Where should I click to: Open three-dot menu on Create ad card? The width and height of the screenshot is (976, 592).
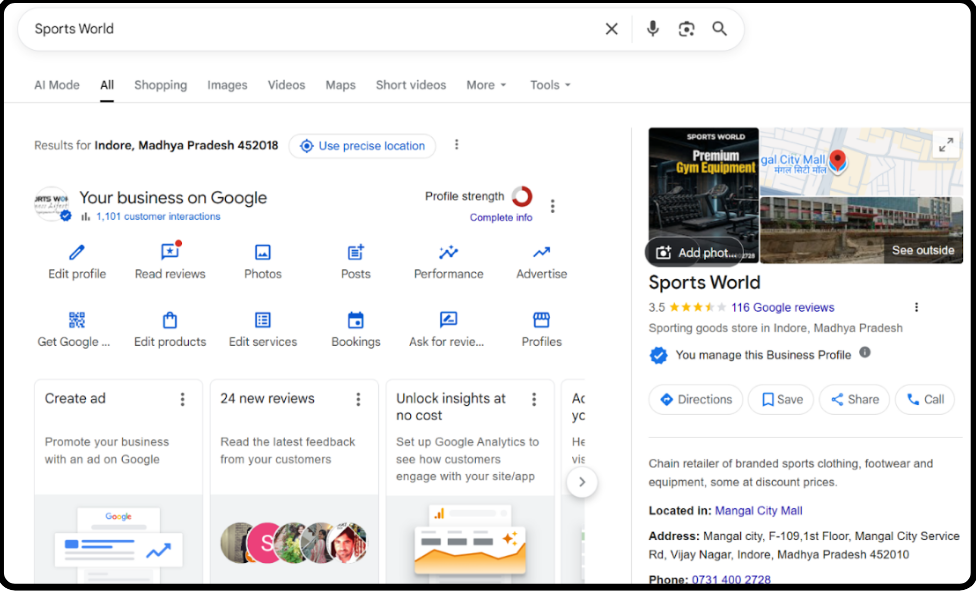(x=182, y=399)
